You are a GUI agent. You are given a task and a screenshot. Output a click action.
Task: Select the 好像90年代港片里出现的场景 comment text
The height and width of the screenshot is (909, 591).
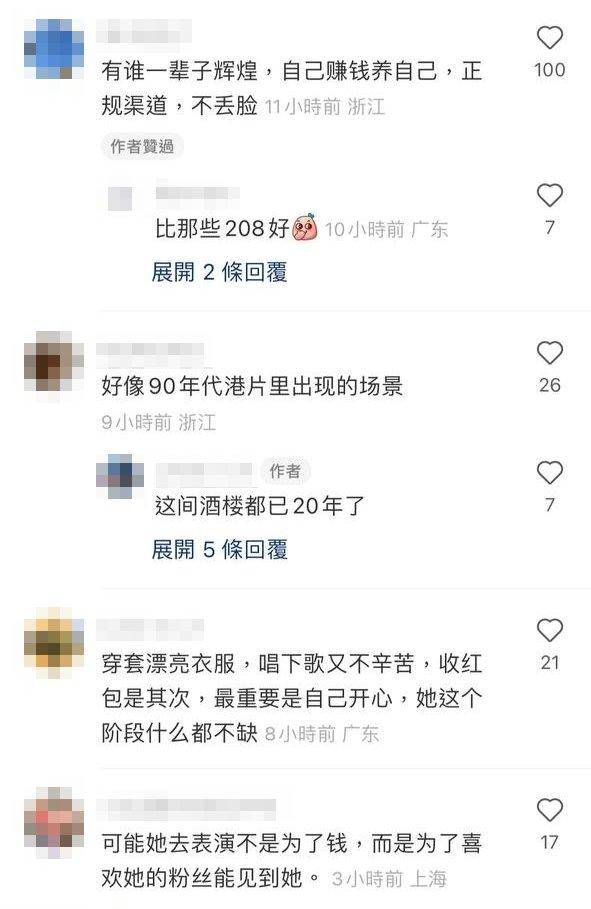[x=252, y=386]
